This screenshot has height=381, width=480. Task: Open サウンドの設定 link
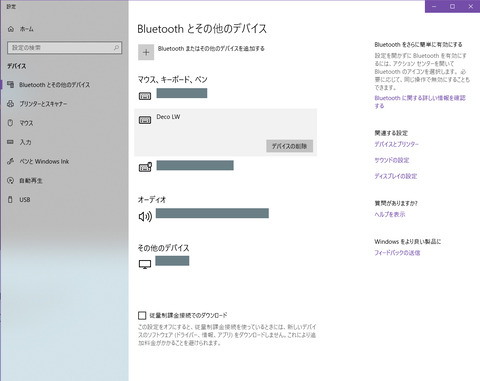(392, 160)
